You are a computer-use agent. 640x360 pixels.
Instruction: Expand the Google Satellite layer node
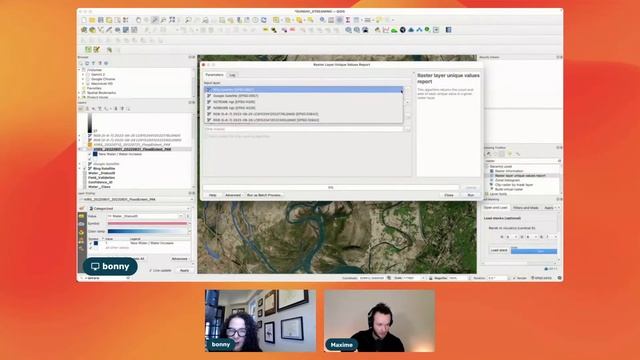point(80,164)
